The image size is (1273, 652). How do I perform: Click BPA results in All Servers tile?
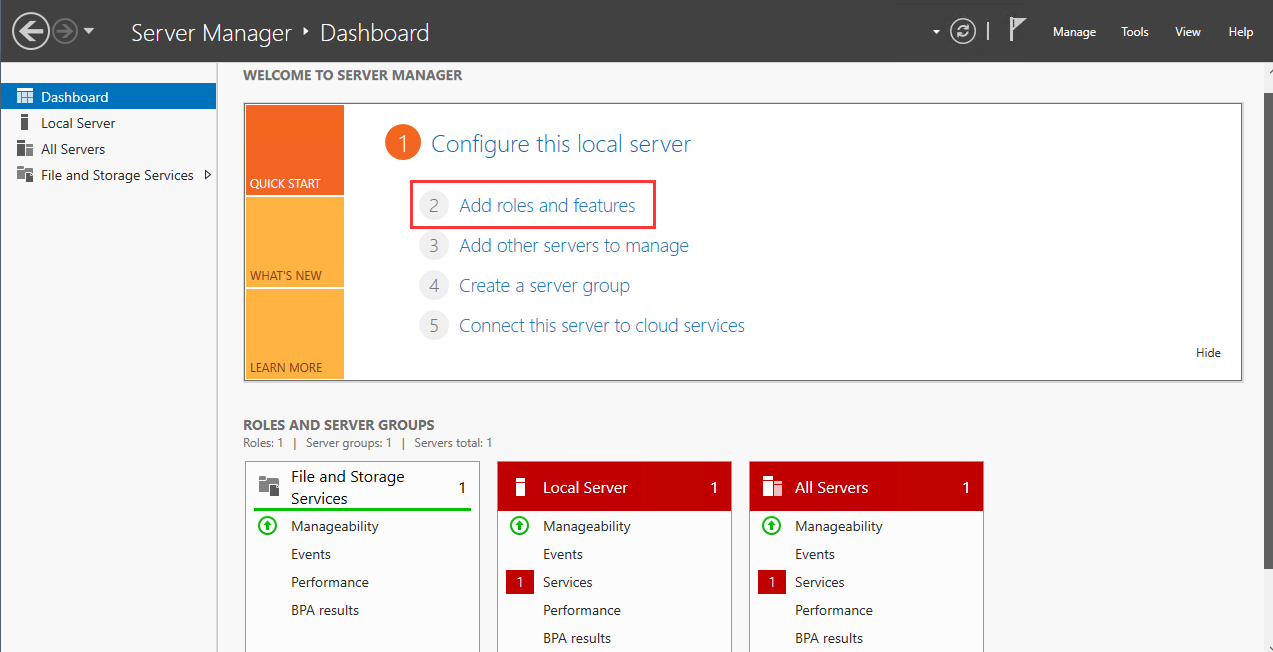point(829,638)
